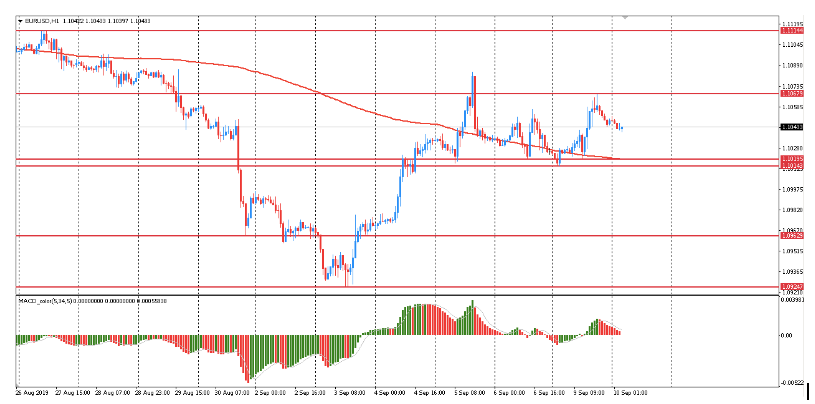Select the 1.10679 horizontal level price tag
815x404 pixels.
(792, 94)
